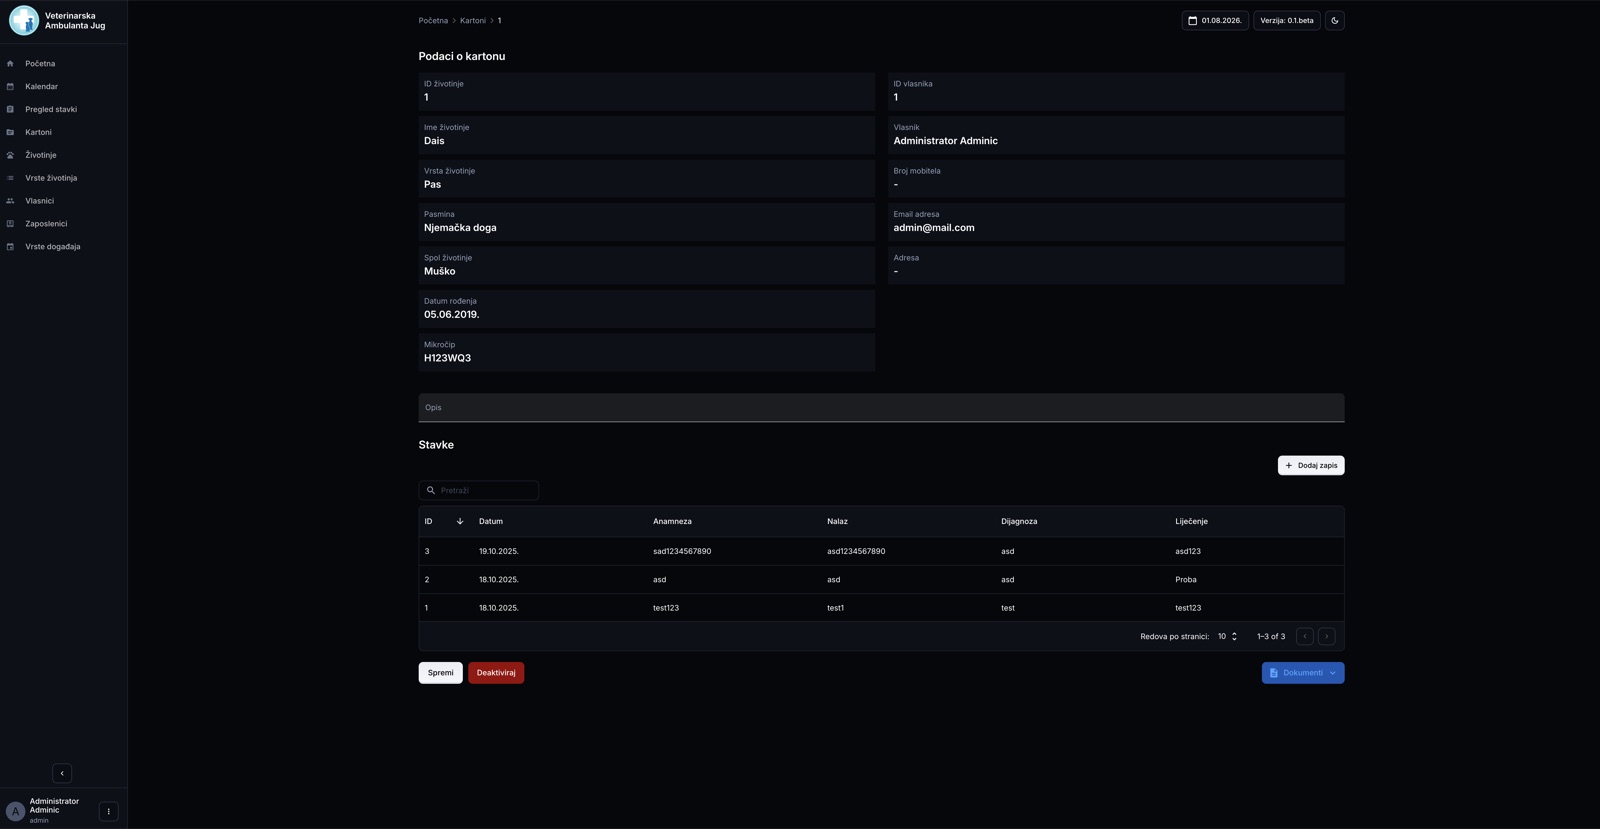Open the user menu three-dots icon
The width and height of the screenshot is (1600, 829).
pyautogui.click(x=109, y=811)
